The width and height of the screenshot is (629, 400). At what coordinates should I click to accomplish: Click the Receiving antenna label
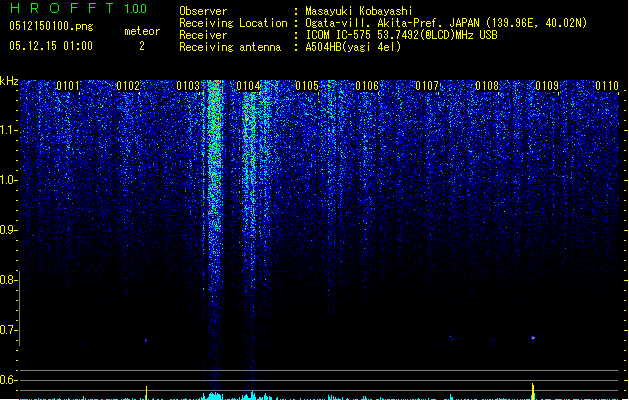[x=230, y=47]
